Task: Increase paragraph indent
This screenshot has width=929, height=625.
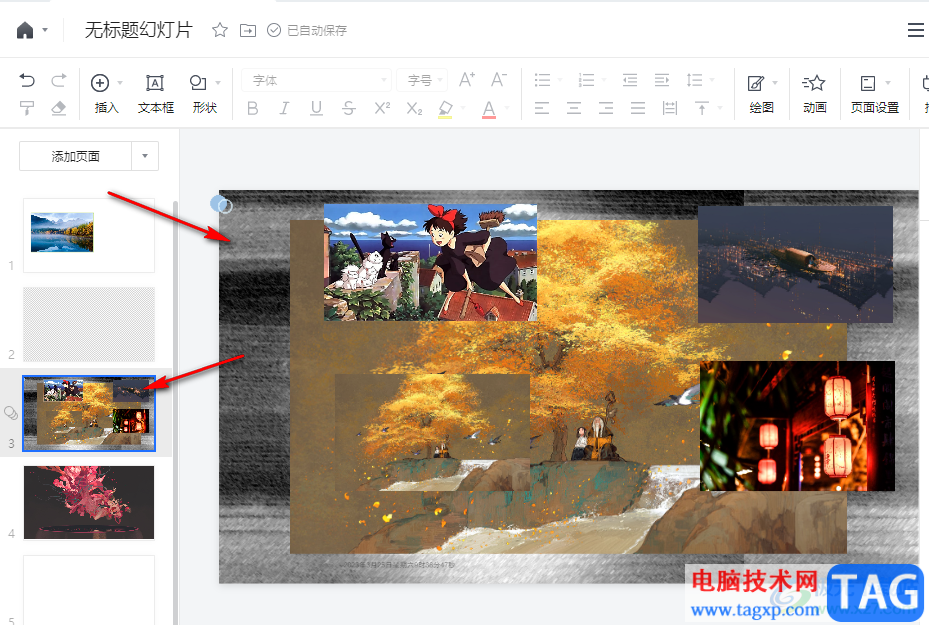Action: coord(662,80)
